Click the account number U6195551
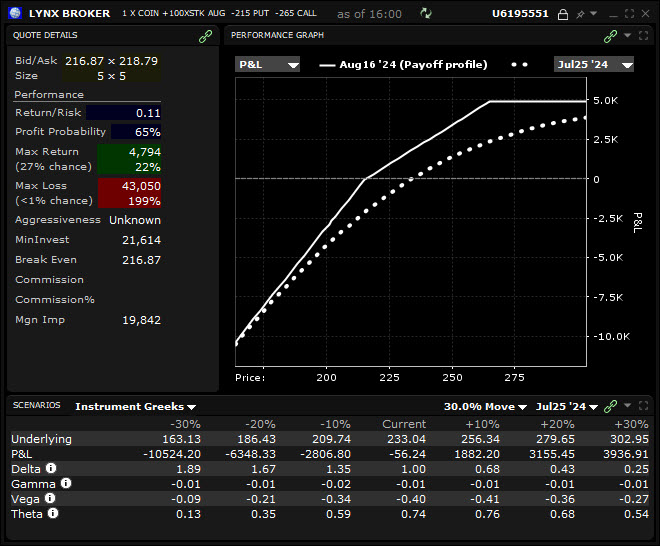The width and height of the screenshot is (660, 546). point(520,14)
